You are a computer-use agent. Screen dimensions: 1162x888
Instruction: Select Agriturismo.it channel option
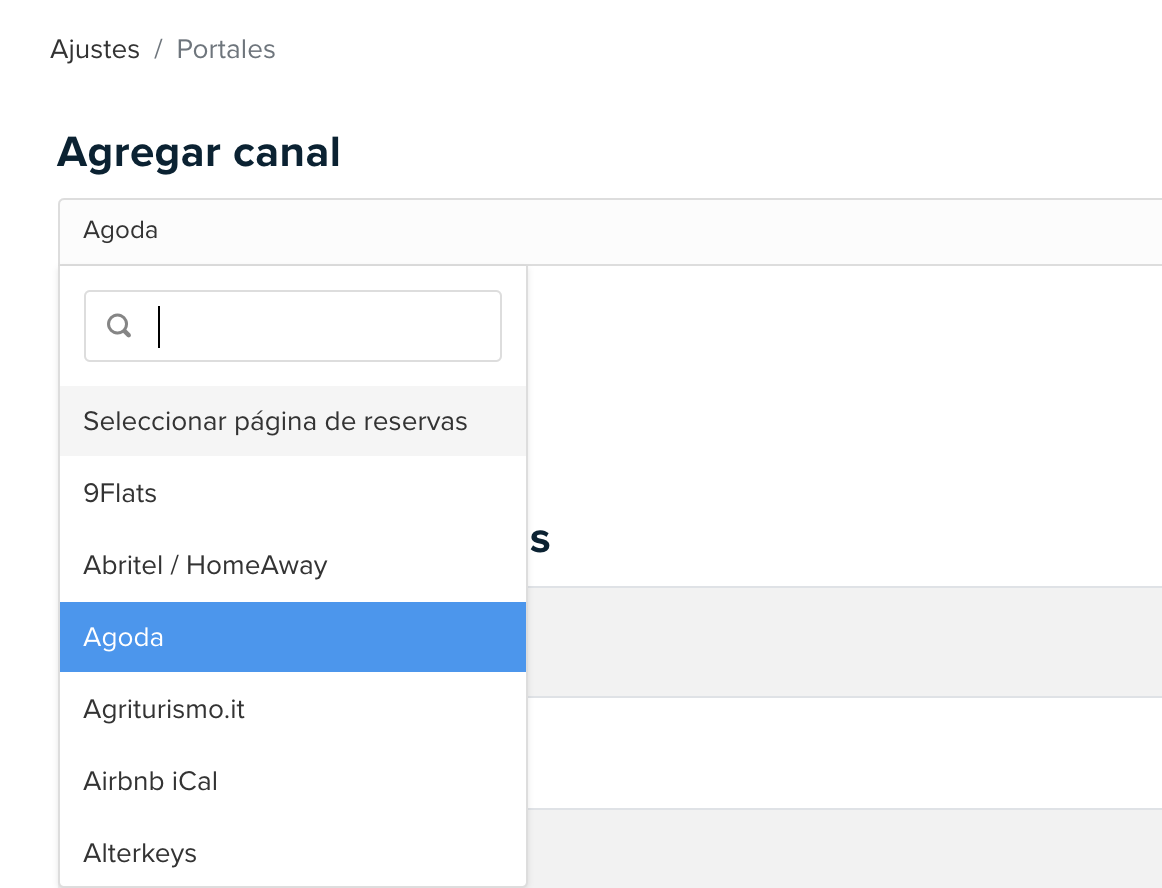[293, 709]
